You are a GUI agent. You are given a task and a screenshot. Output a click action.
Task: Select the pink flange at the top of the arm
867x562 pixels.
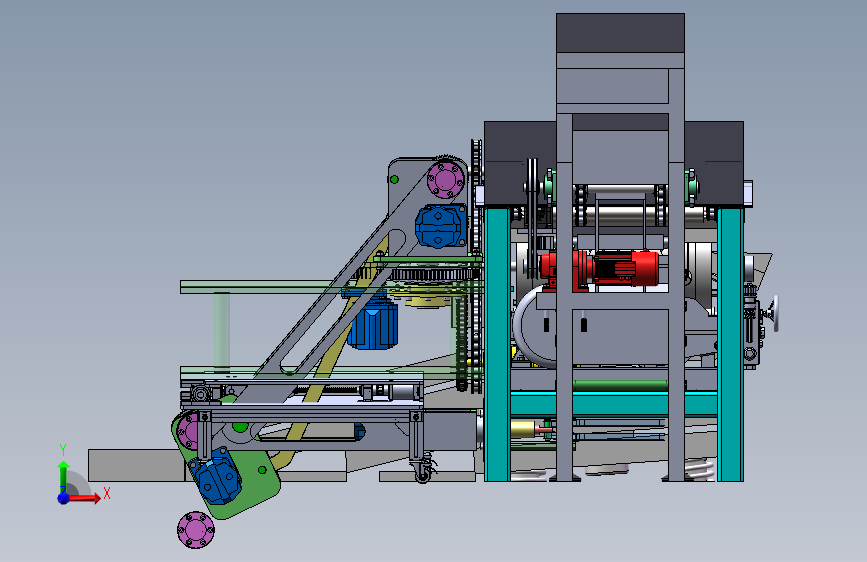coord(446,179)
